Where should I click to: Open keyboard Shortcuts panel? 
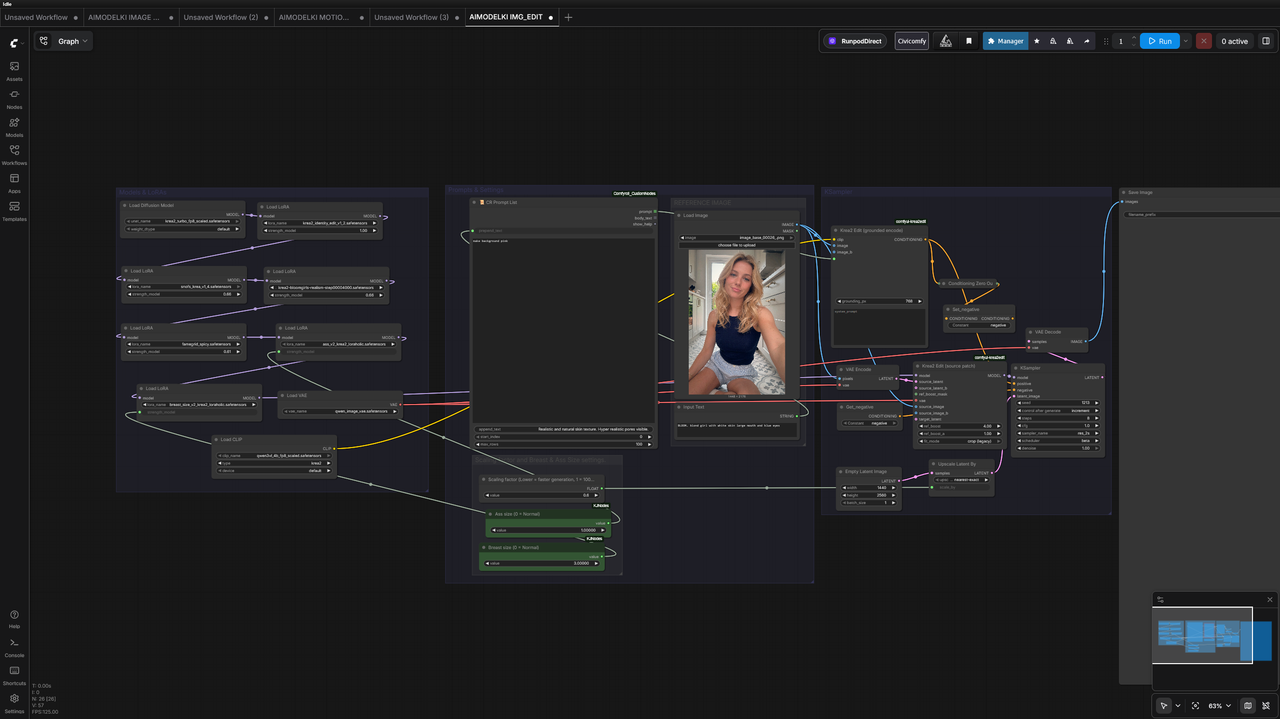tap(14, 674)
